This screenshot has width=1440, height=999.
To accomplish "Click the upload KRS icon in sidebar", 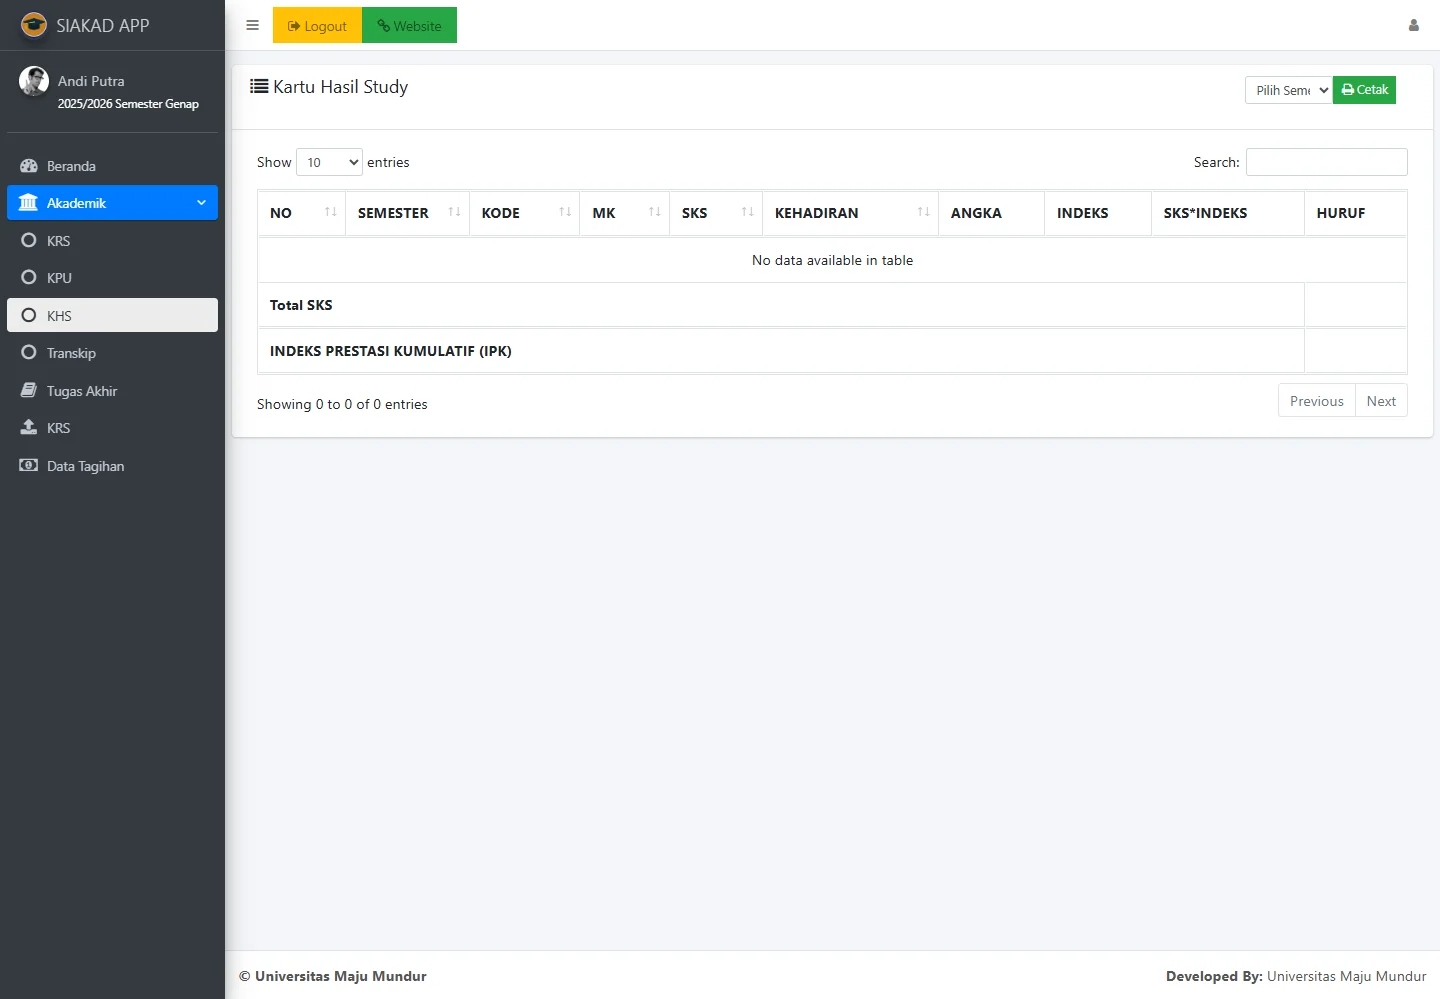I will coord(29,428).
